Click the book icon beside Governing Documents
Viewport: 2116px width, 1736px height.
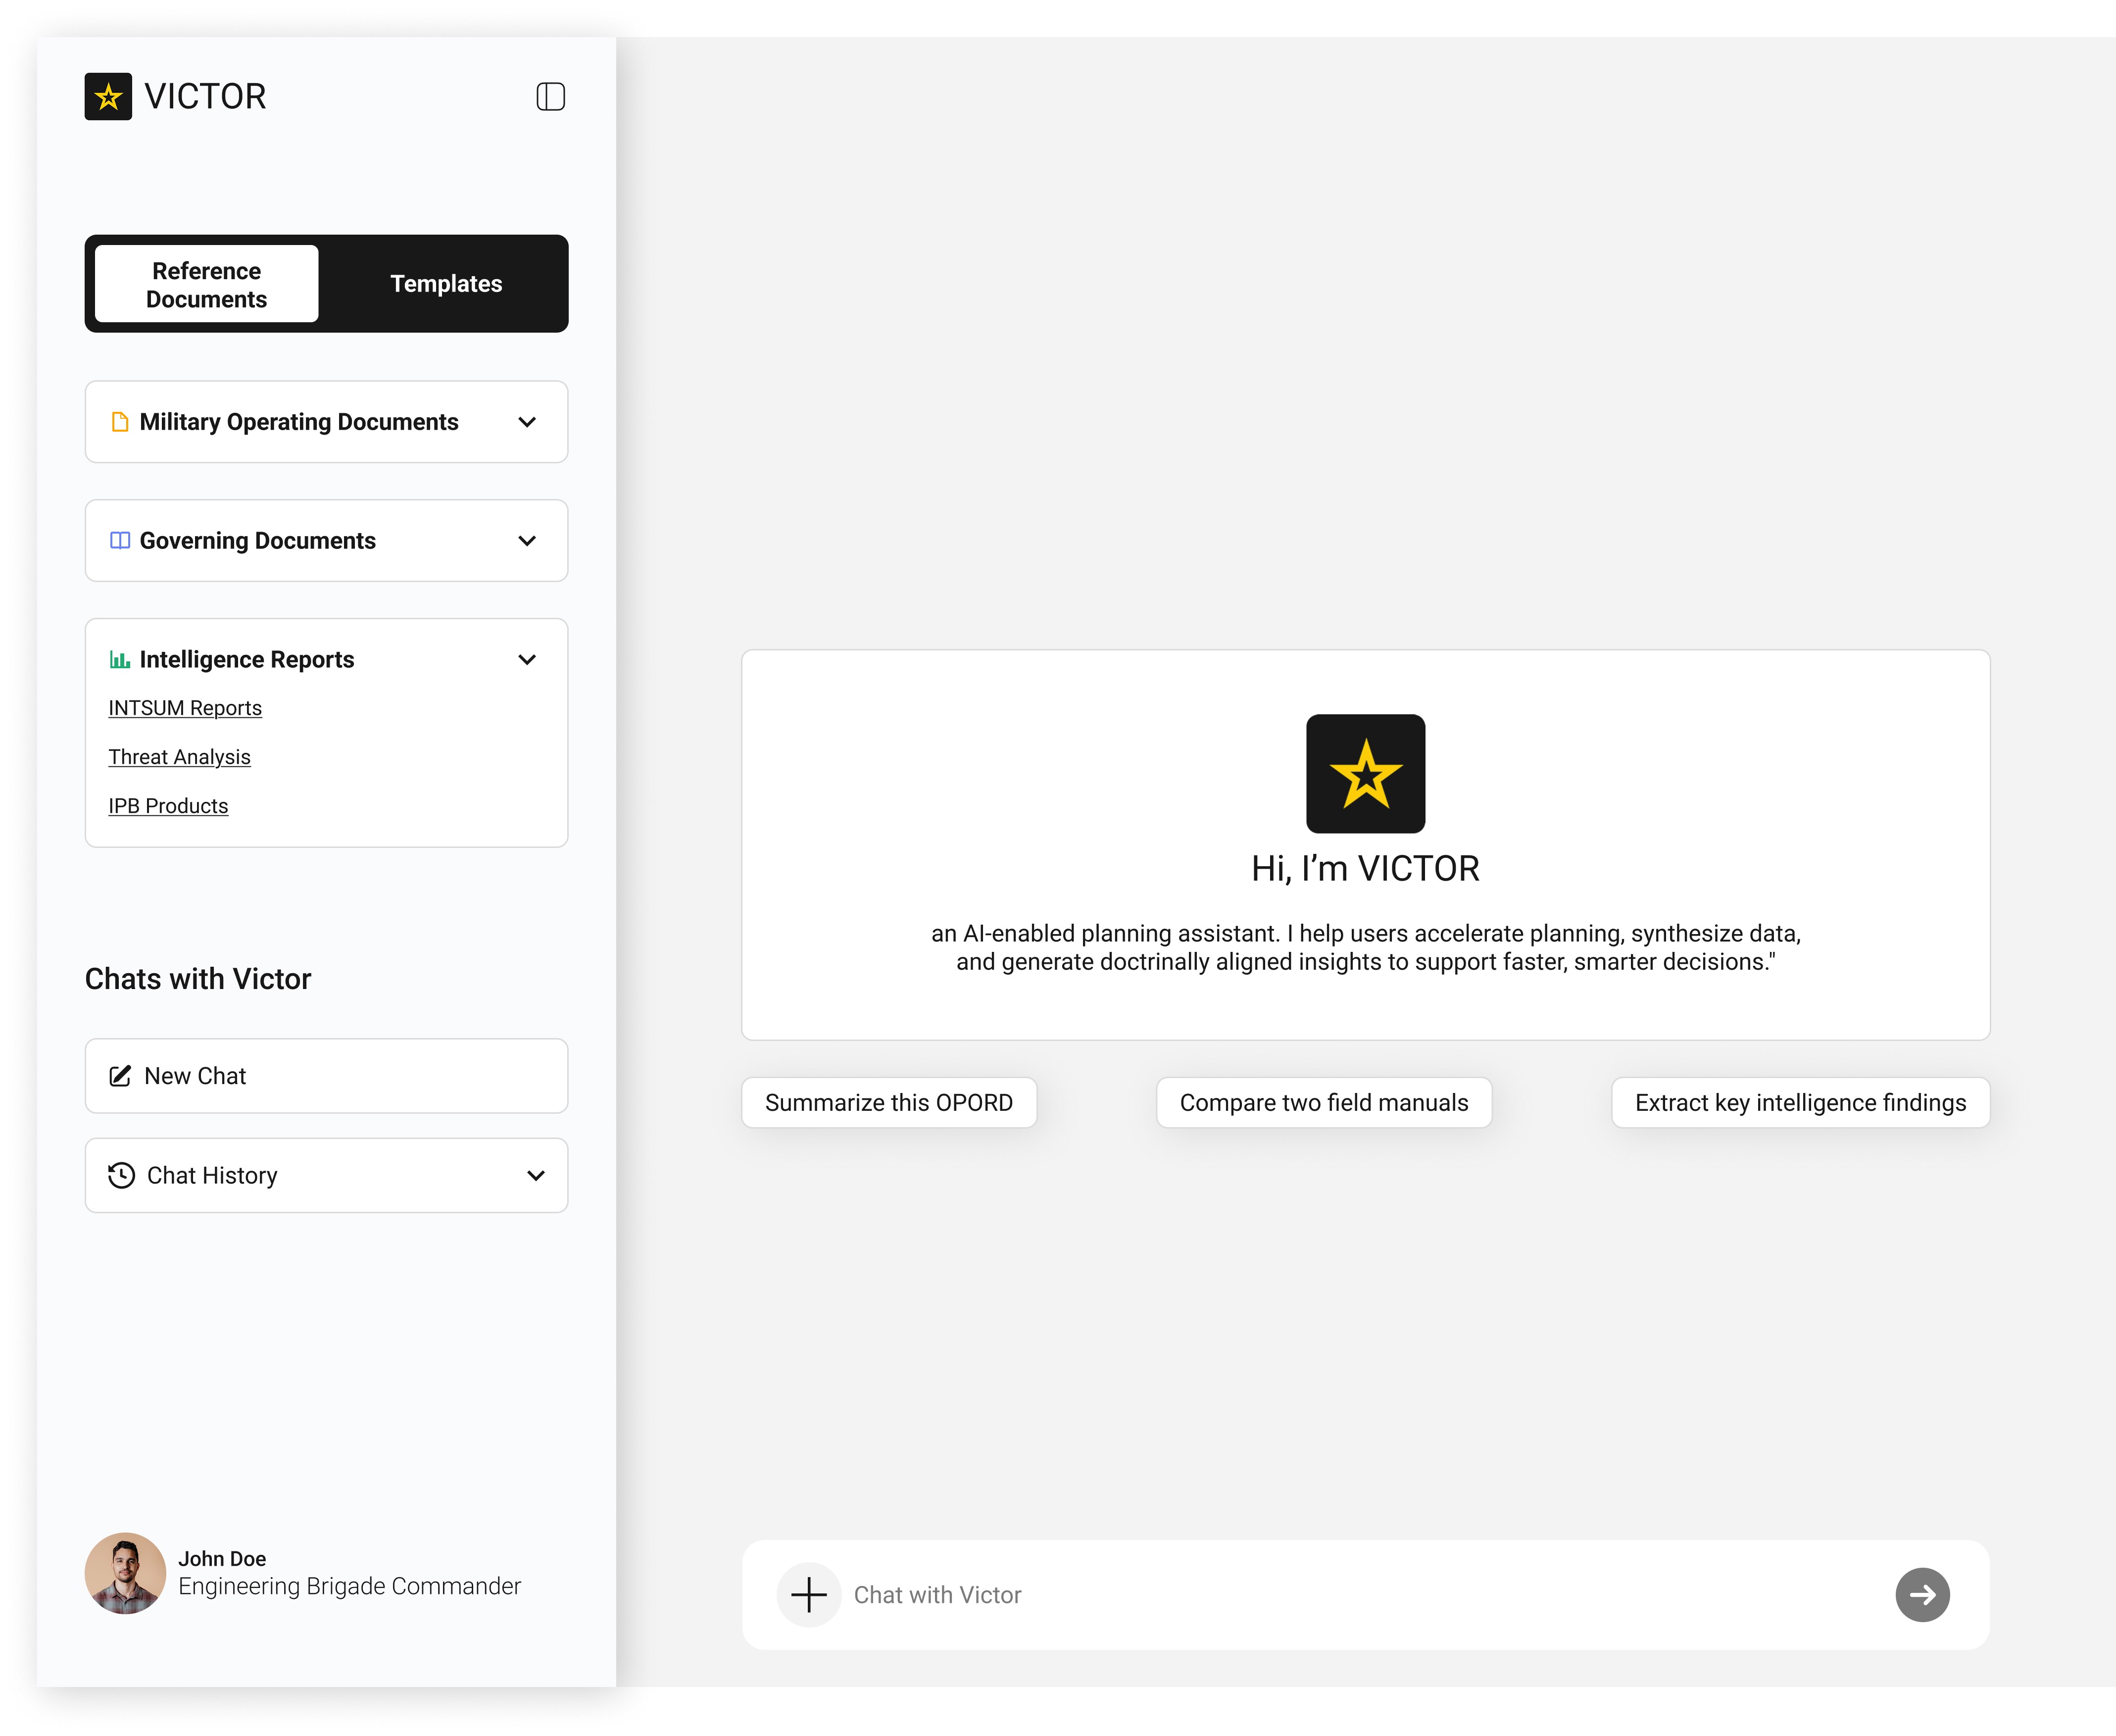coord(119,540)
